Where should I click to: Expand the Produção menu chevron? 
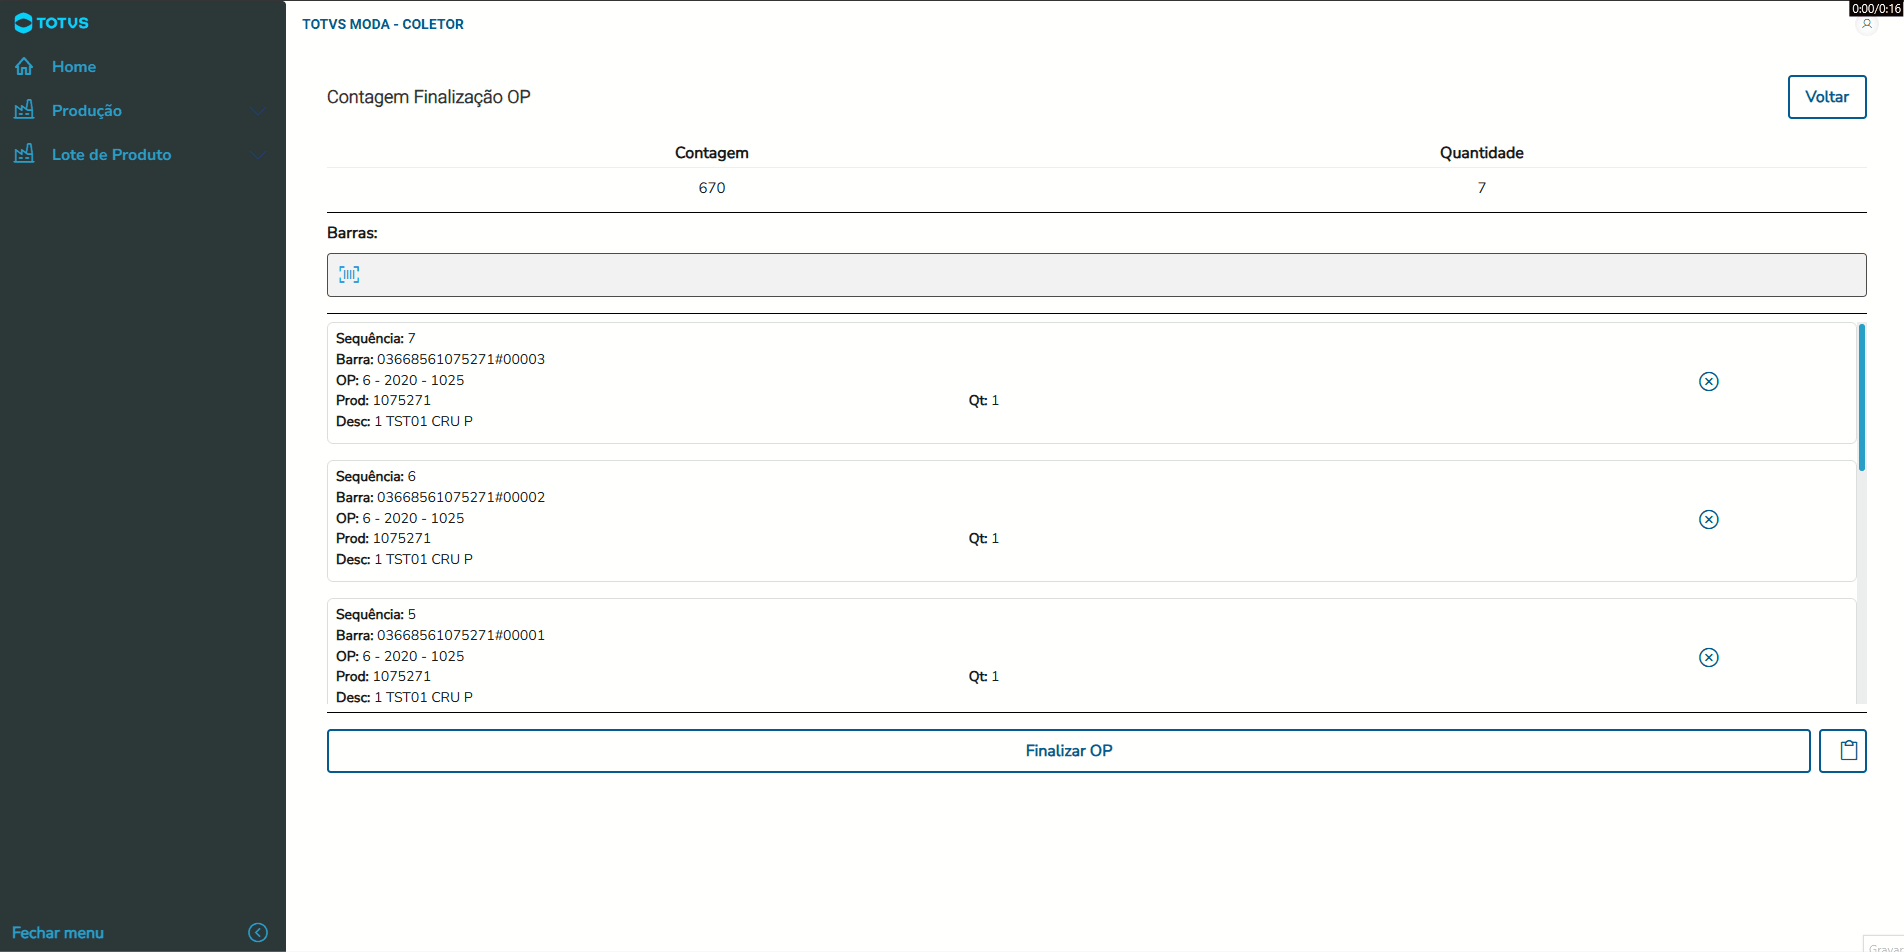click(x=259, y=111)
